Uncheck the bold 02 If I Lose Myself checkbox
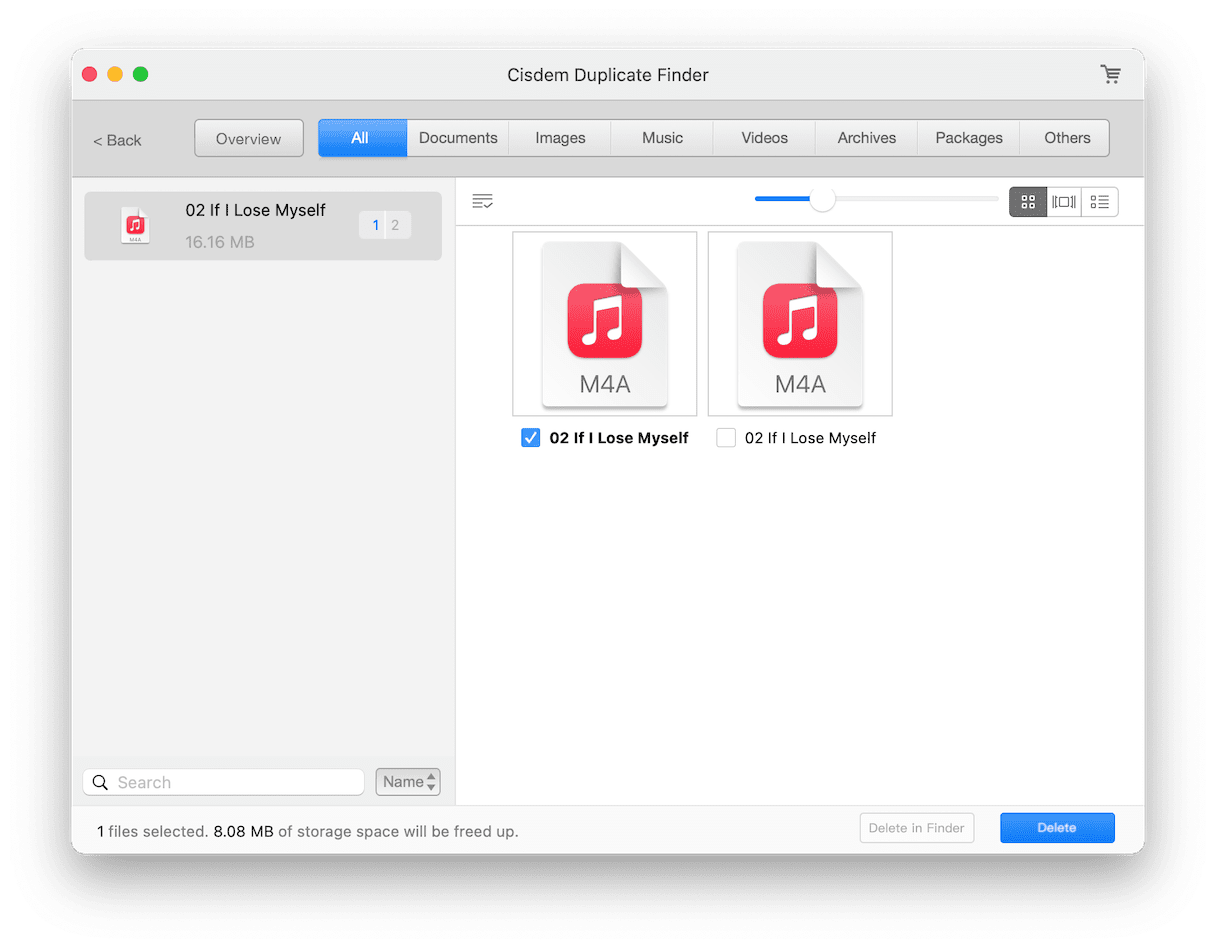Screen dimensions: 1216x948 (531, 438)
